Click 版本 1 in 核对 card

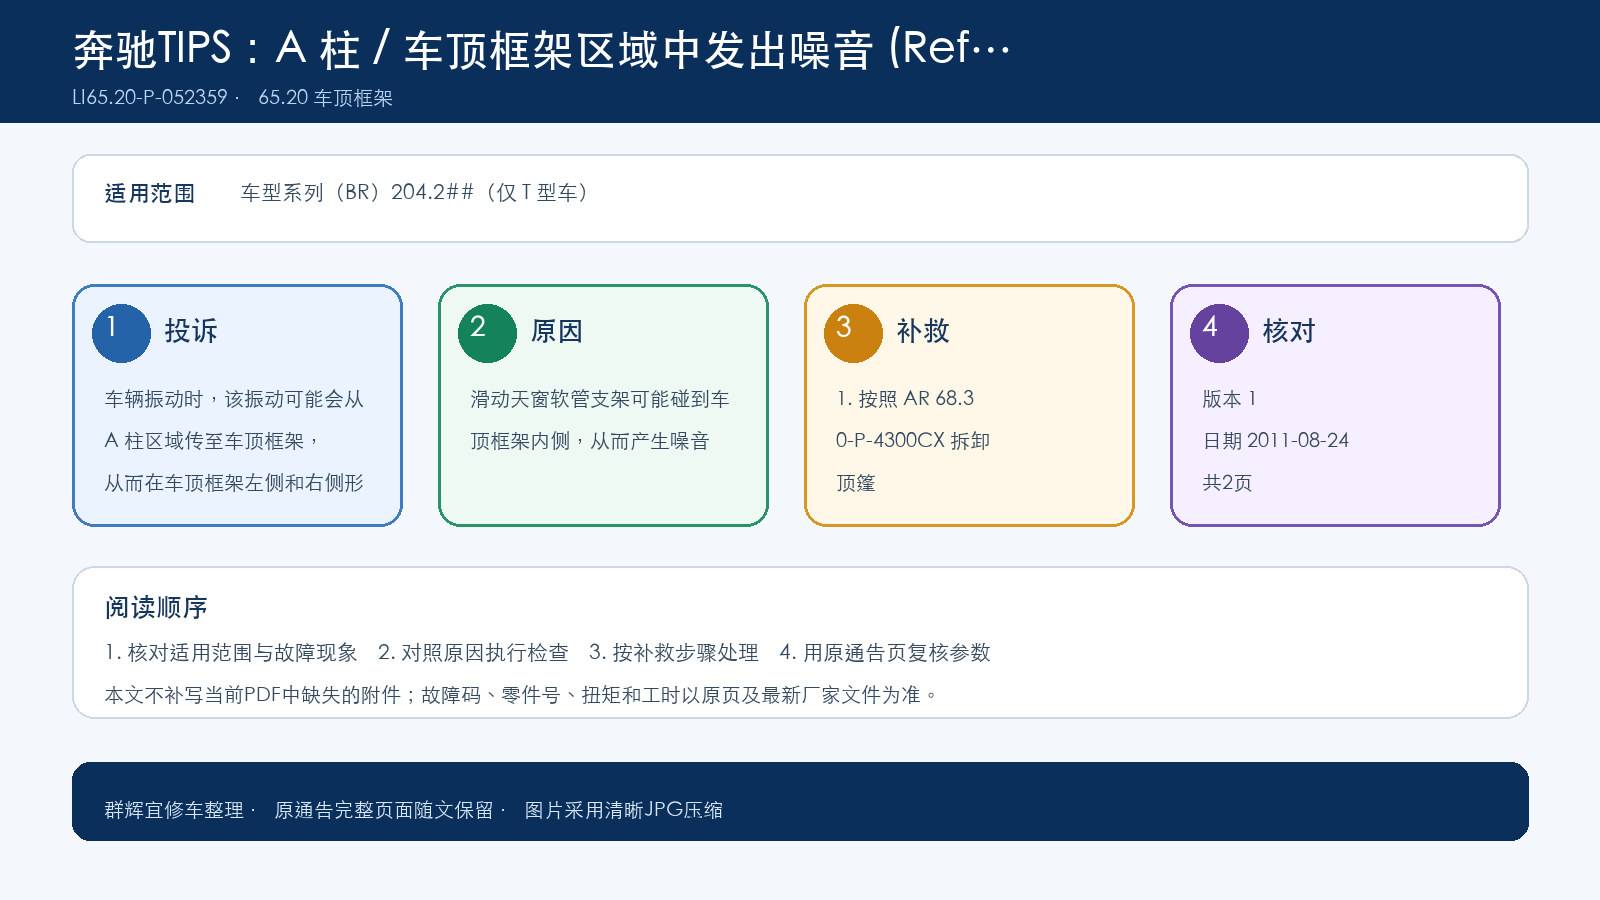1229,398
